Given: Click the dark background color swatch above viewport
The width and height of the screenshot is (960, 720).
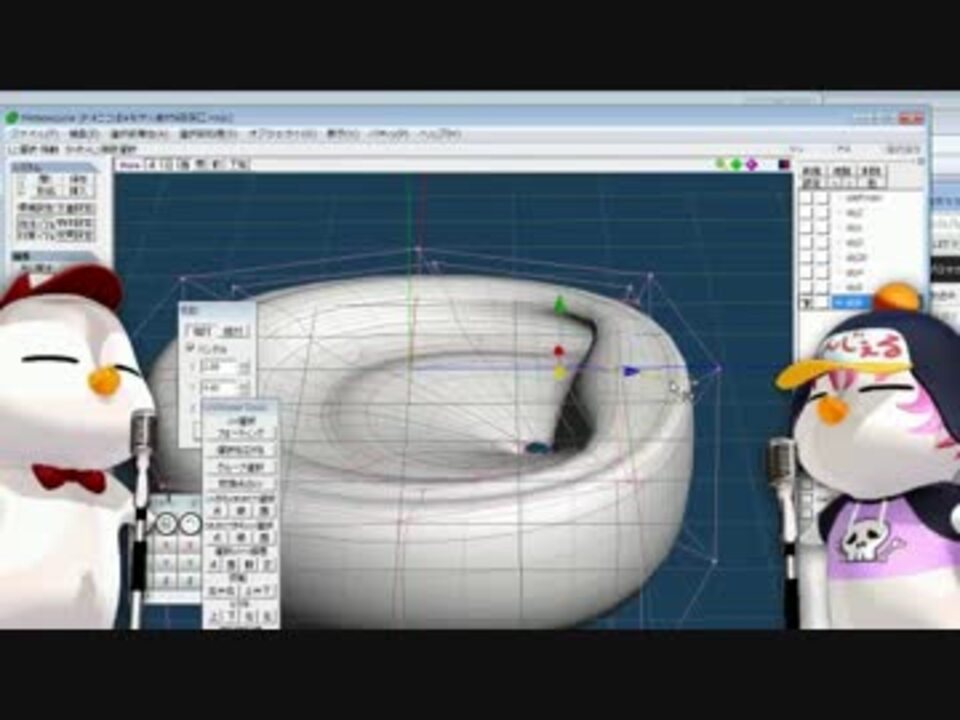Looking at the screenshot, I should tap(784, 164).
